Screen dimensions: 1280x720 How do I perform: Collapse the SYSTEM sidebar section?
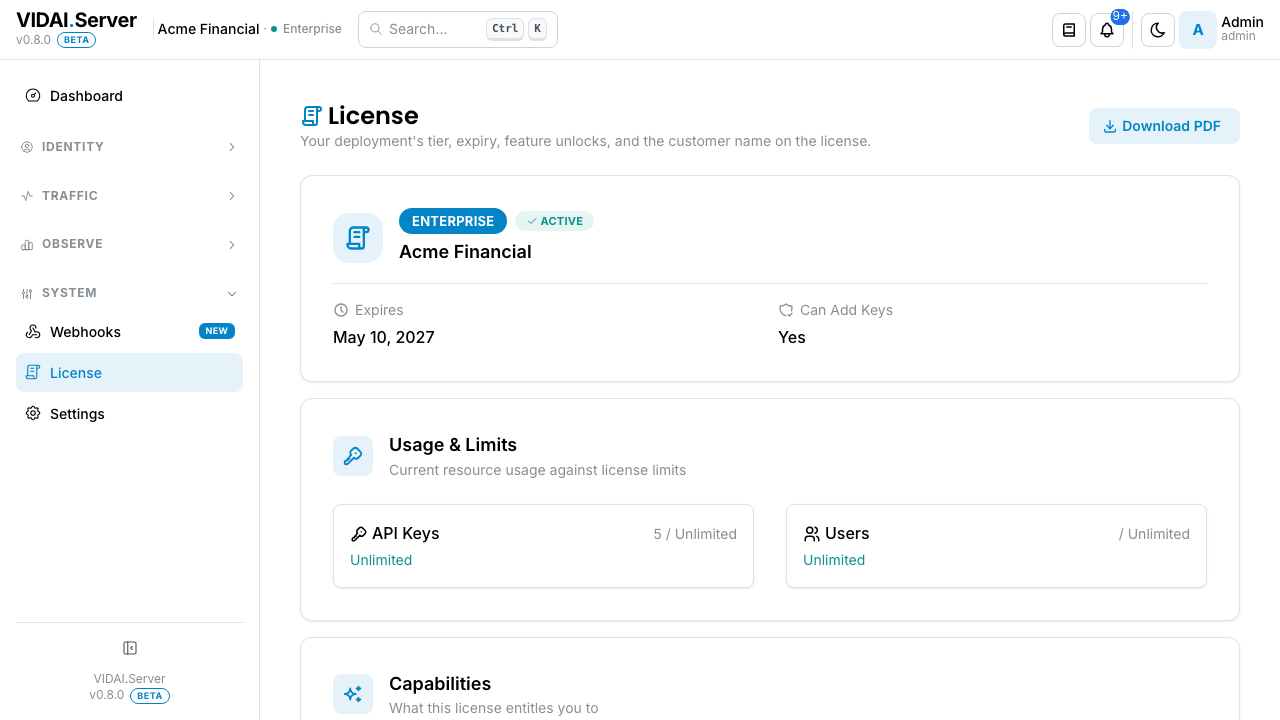(129, 293)
